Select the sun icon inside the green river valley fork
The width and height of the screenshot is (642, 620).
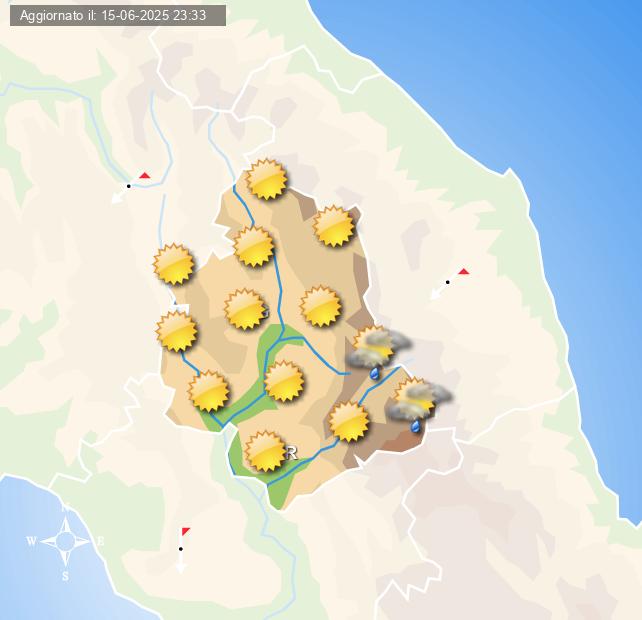[x=284, y=381]
